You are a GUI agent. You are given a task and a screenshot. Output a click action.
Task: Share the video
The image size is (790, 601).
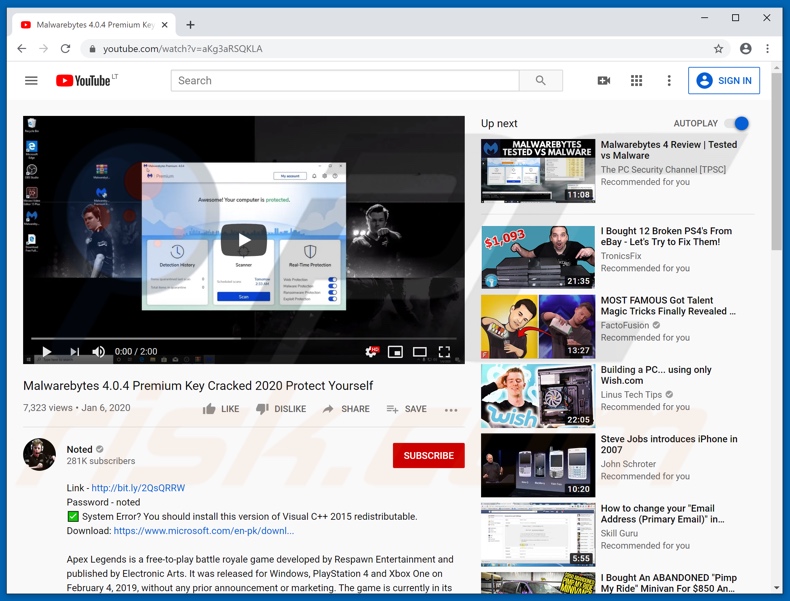click(x=346, y=409)
